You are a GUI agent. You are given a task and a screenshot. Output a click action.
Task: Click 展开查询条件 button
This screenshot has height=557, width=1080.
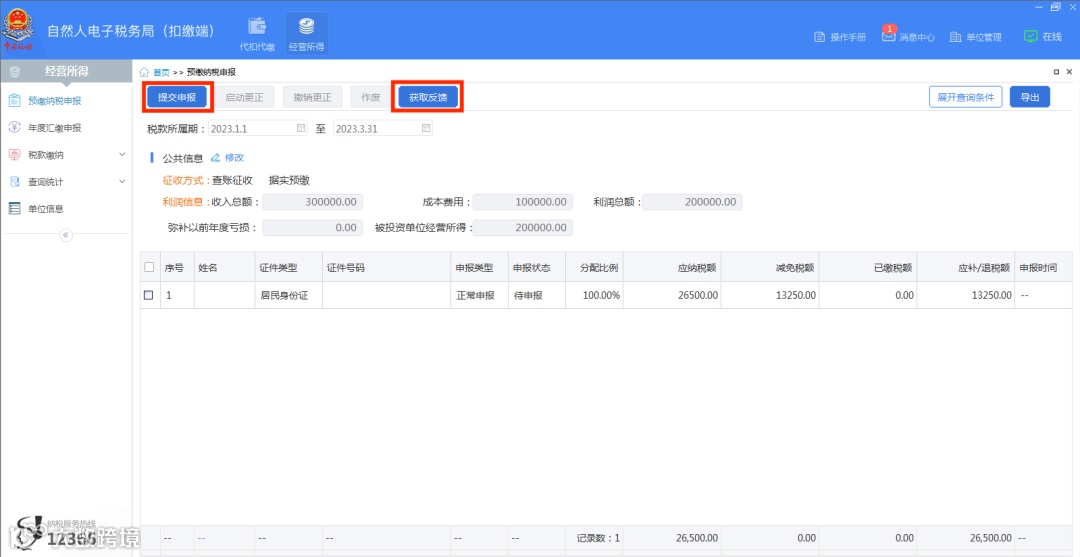[x=965, y=97]
